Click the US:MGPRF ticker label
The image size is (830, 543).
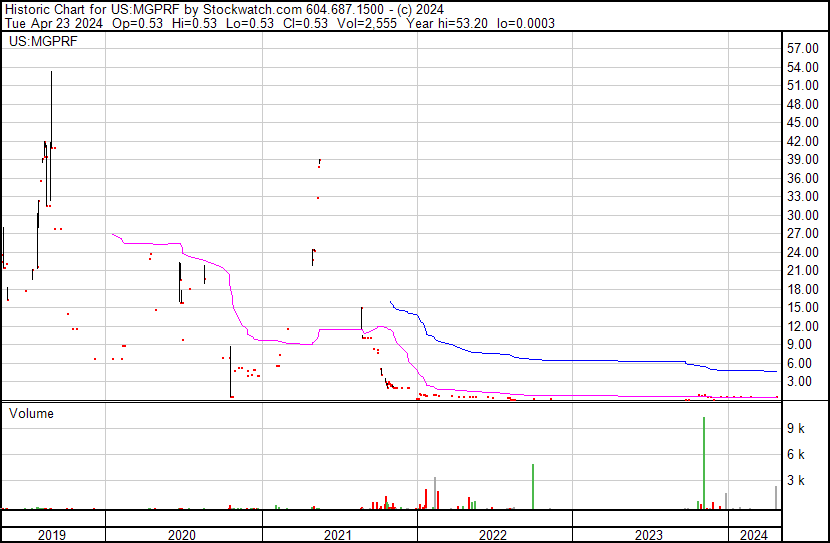(x=43, y=42)
